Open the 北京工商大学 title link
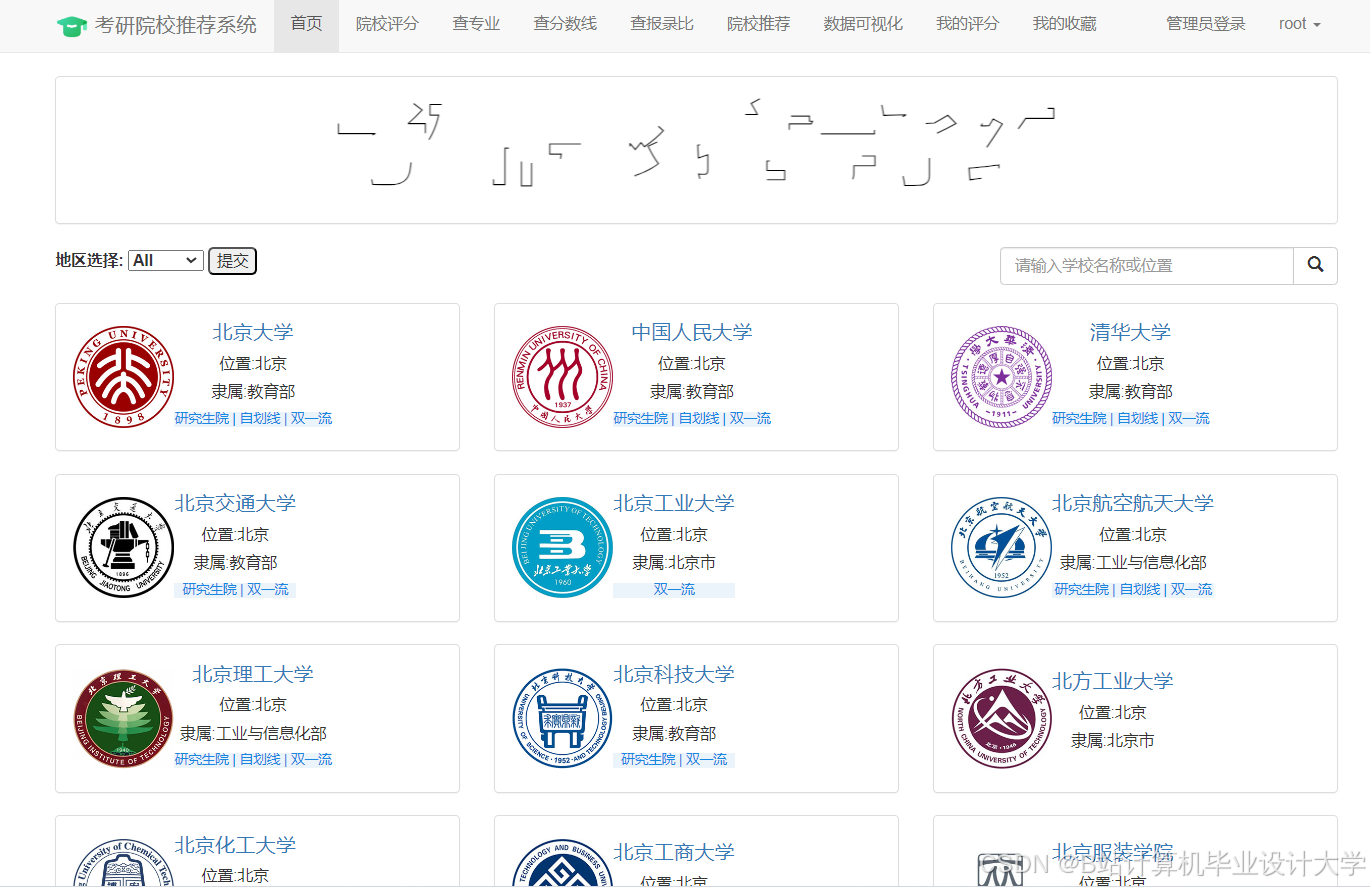 (x=674, y=852)
